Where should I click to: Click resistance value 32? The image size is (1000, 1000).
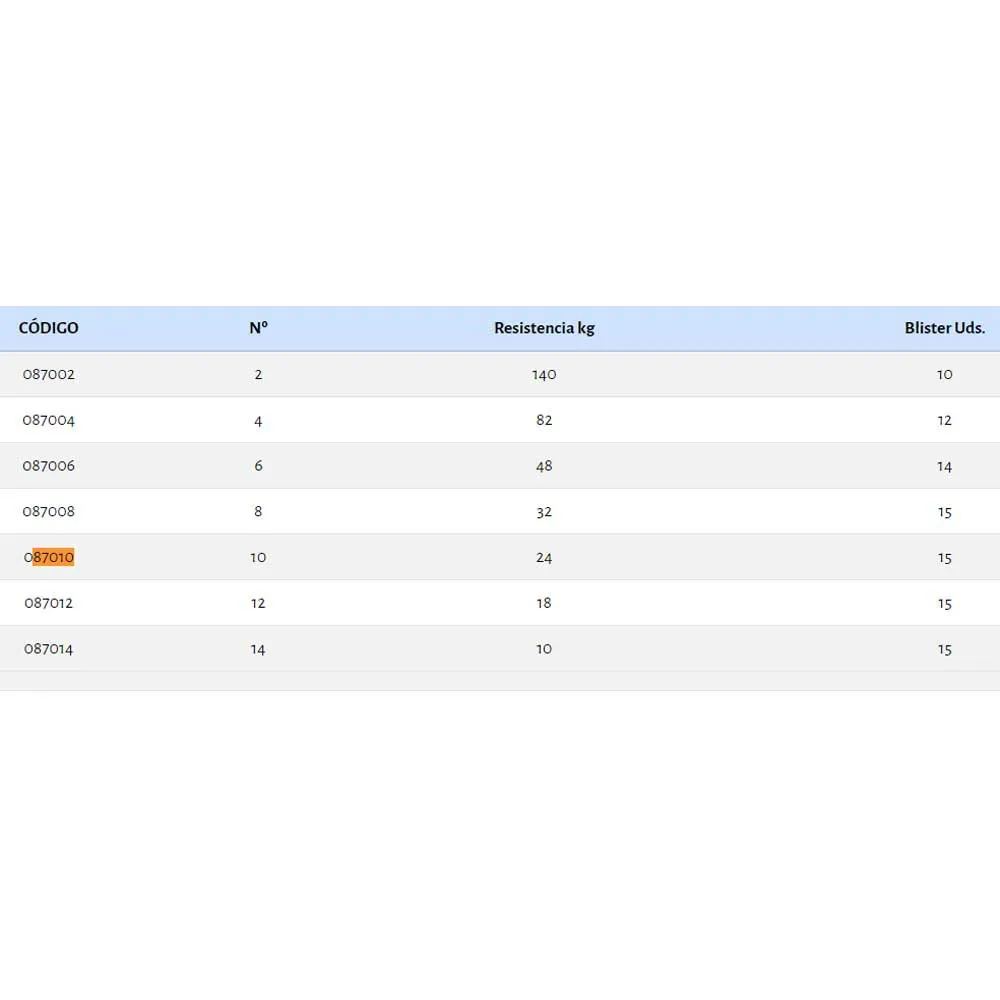click(544, 512)
